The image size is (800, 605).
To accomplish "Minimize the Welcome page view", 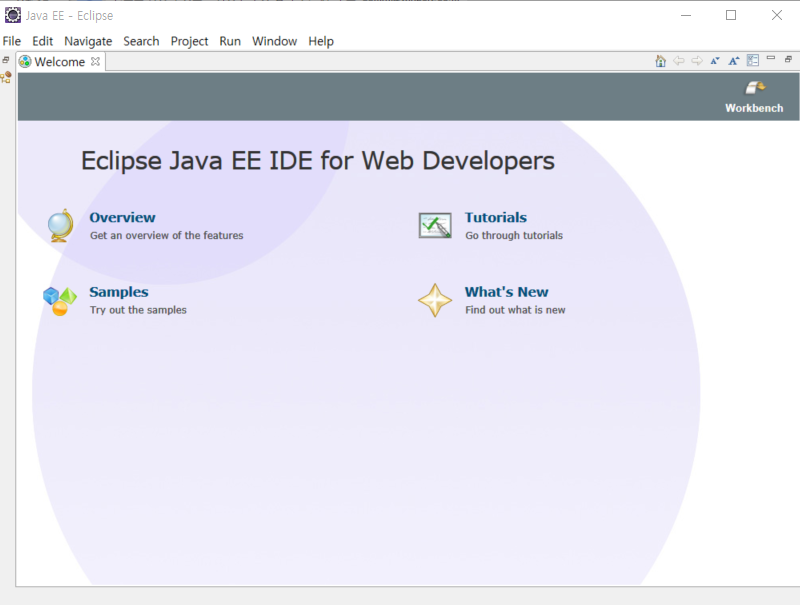I will [770, 58].
